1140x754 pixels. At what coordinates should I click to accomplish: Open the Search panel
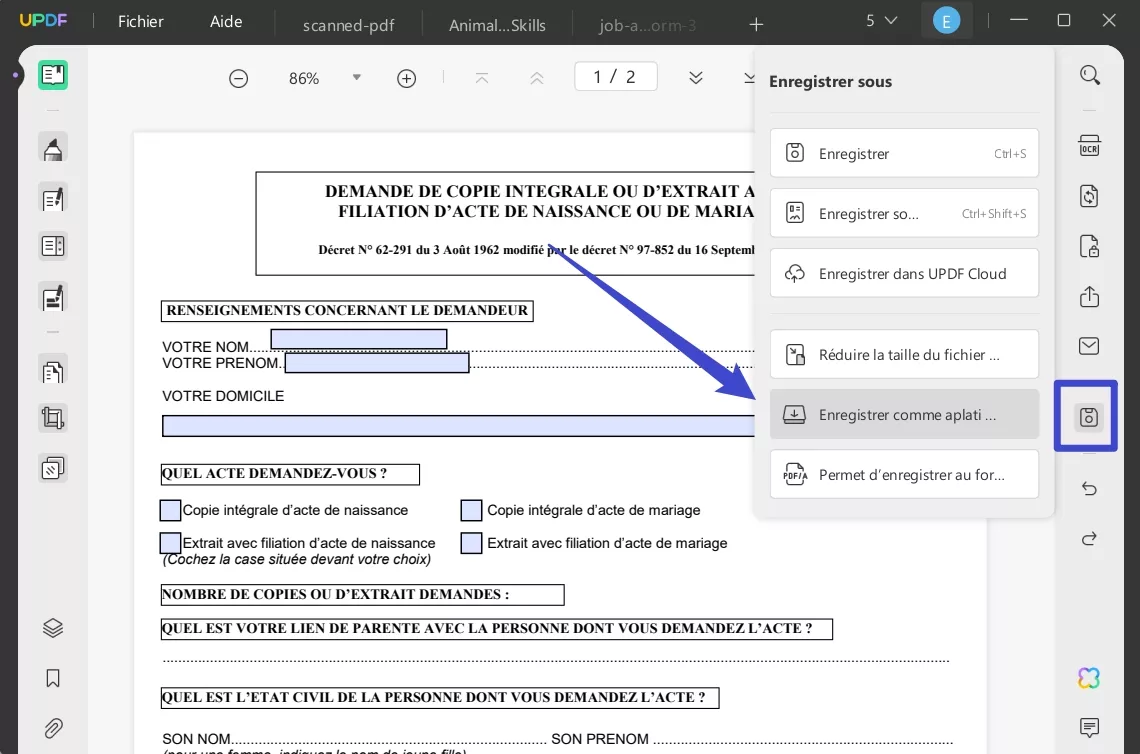[1089, 74]
